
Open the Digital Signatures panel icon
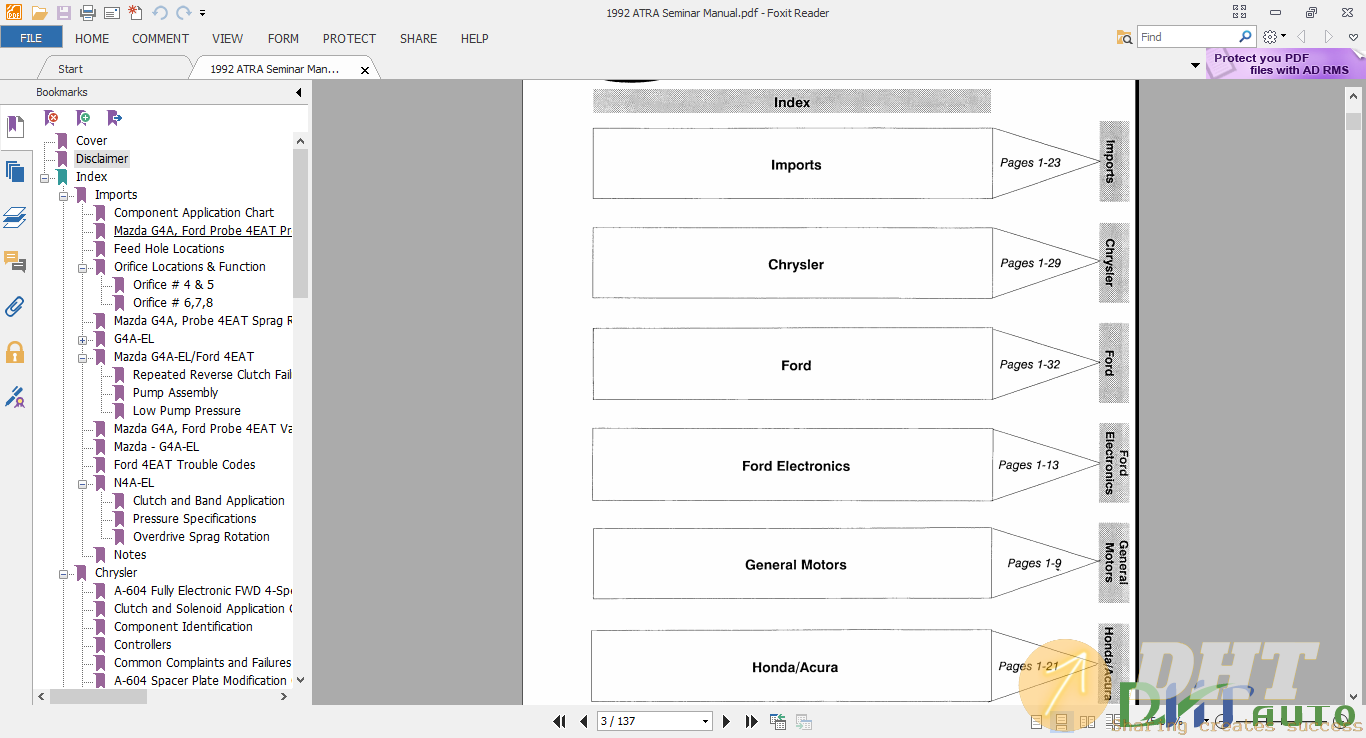[x=15, y=397]
